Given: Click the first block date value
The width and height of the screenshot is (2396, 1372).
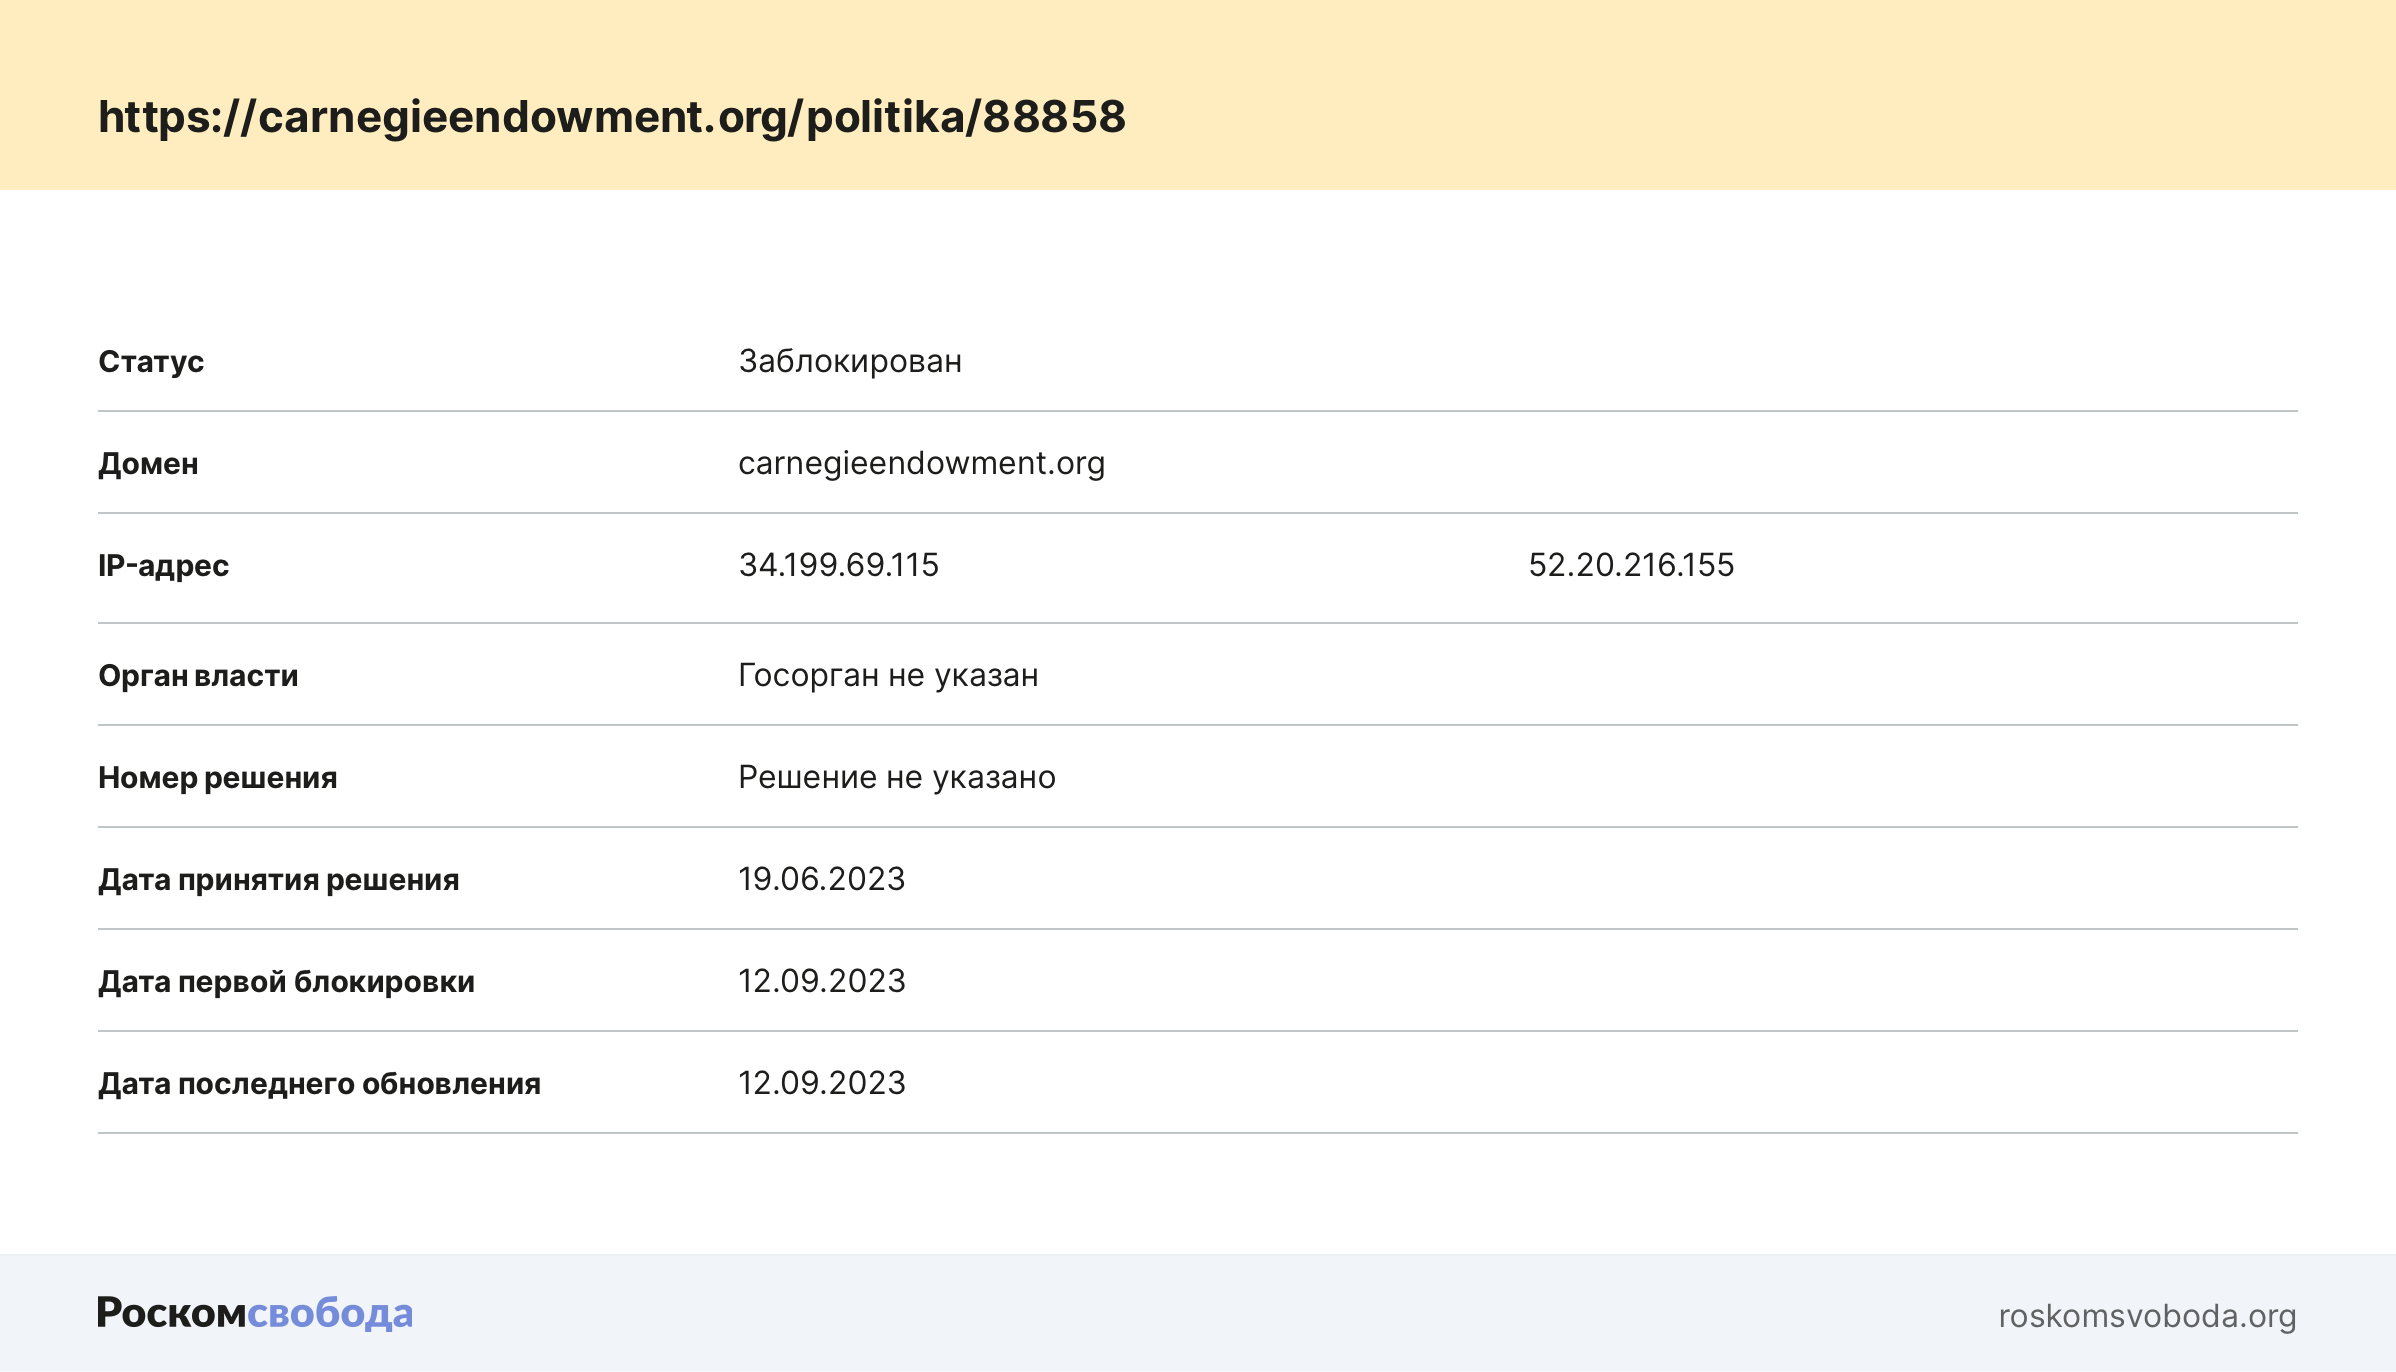Looking at the screenshot, I should (821, 981).
